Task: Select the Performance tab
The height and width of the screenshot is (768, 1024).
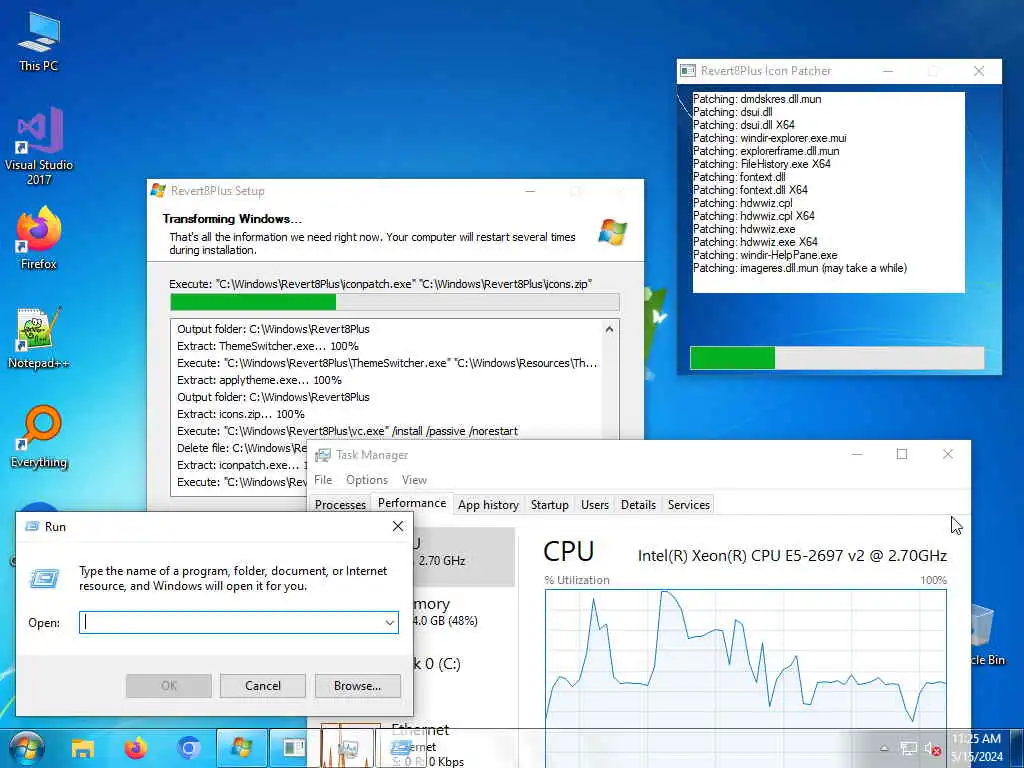Action: click(412, 503)
